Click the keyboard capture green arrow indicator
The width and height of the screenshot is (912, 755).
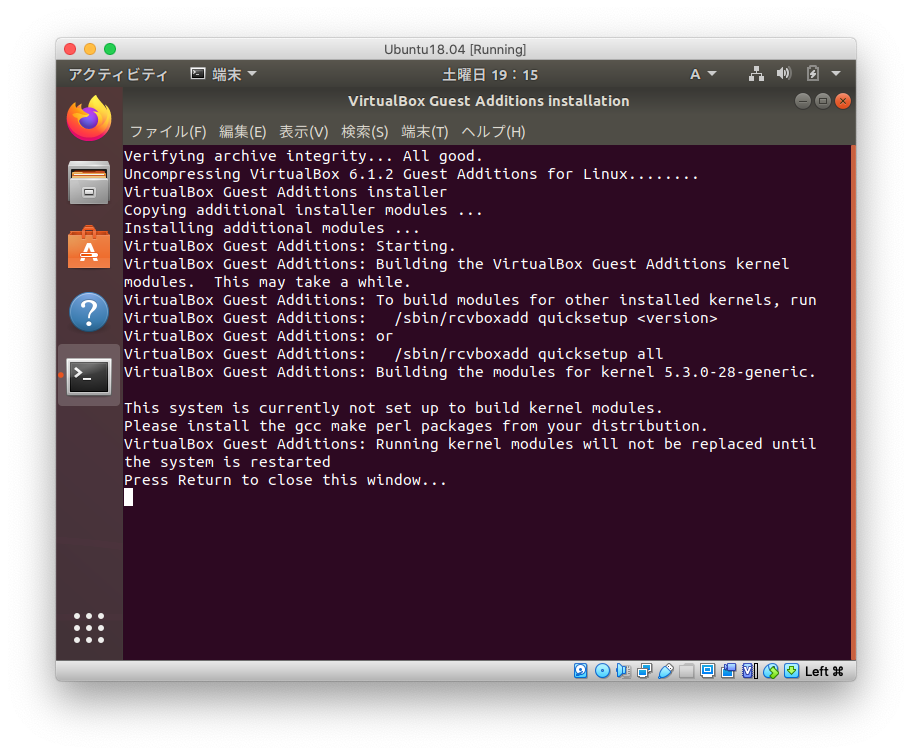(792, 671)
